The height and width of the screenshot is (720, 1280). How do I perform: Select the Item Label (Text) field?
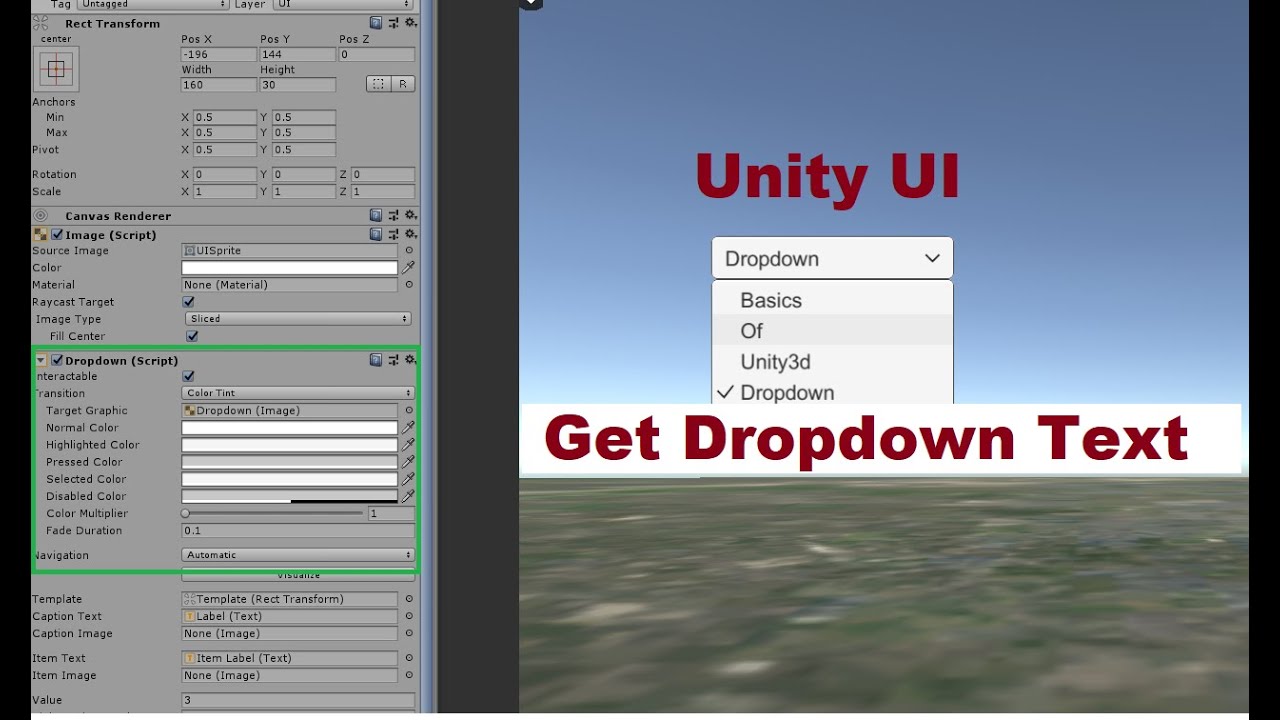[290, 658]
